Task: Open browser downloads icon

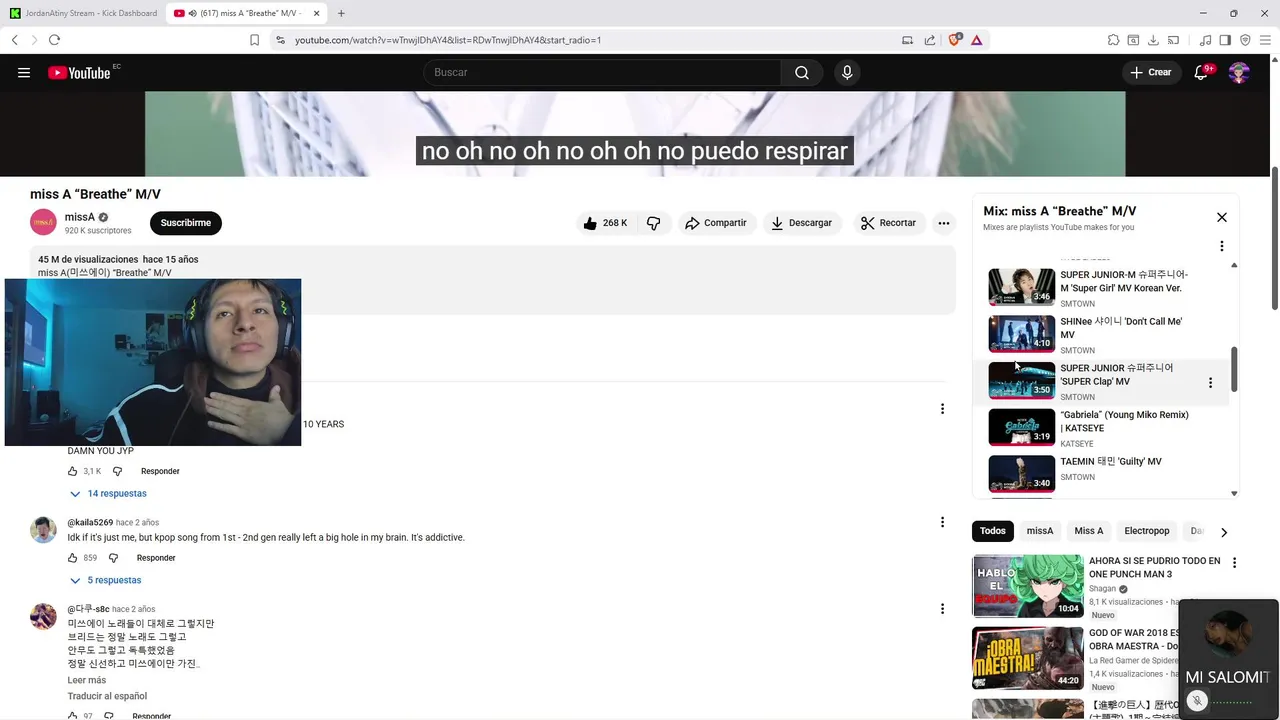Action: (x=1153, y=40)
